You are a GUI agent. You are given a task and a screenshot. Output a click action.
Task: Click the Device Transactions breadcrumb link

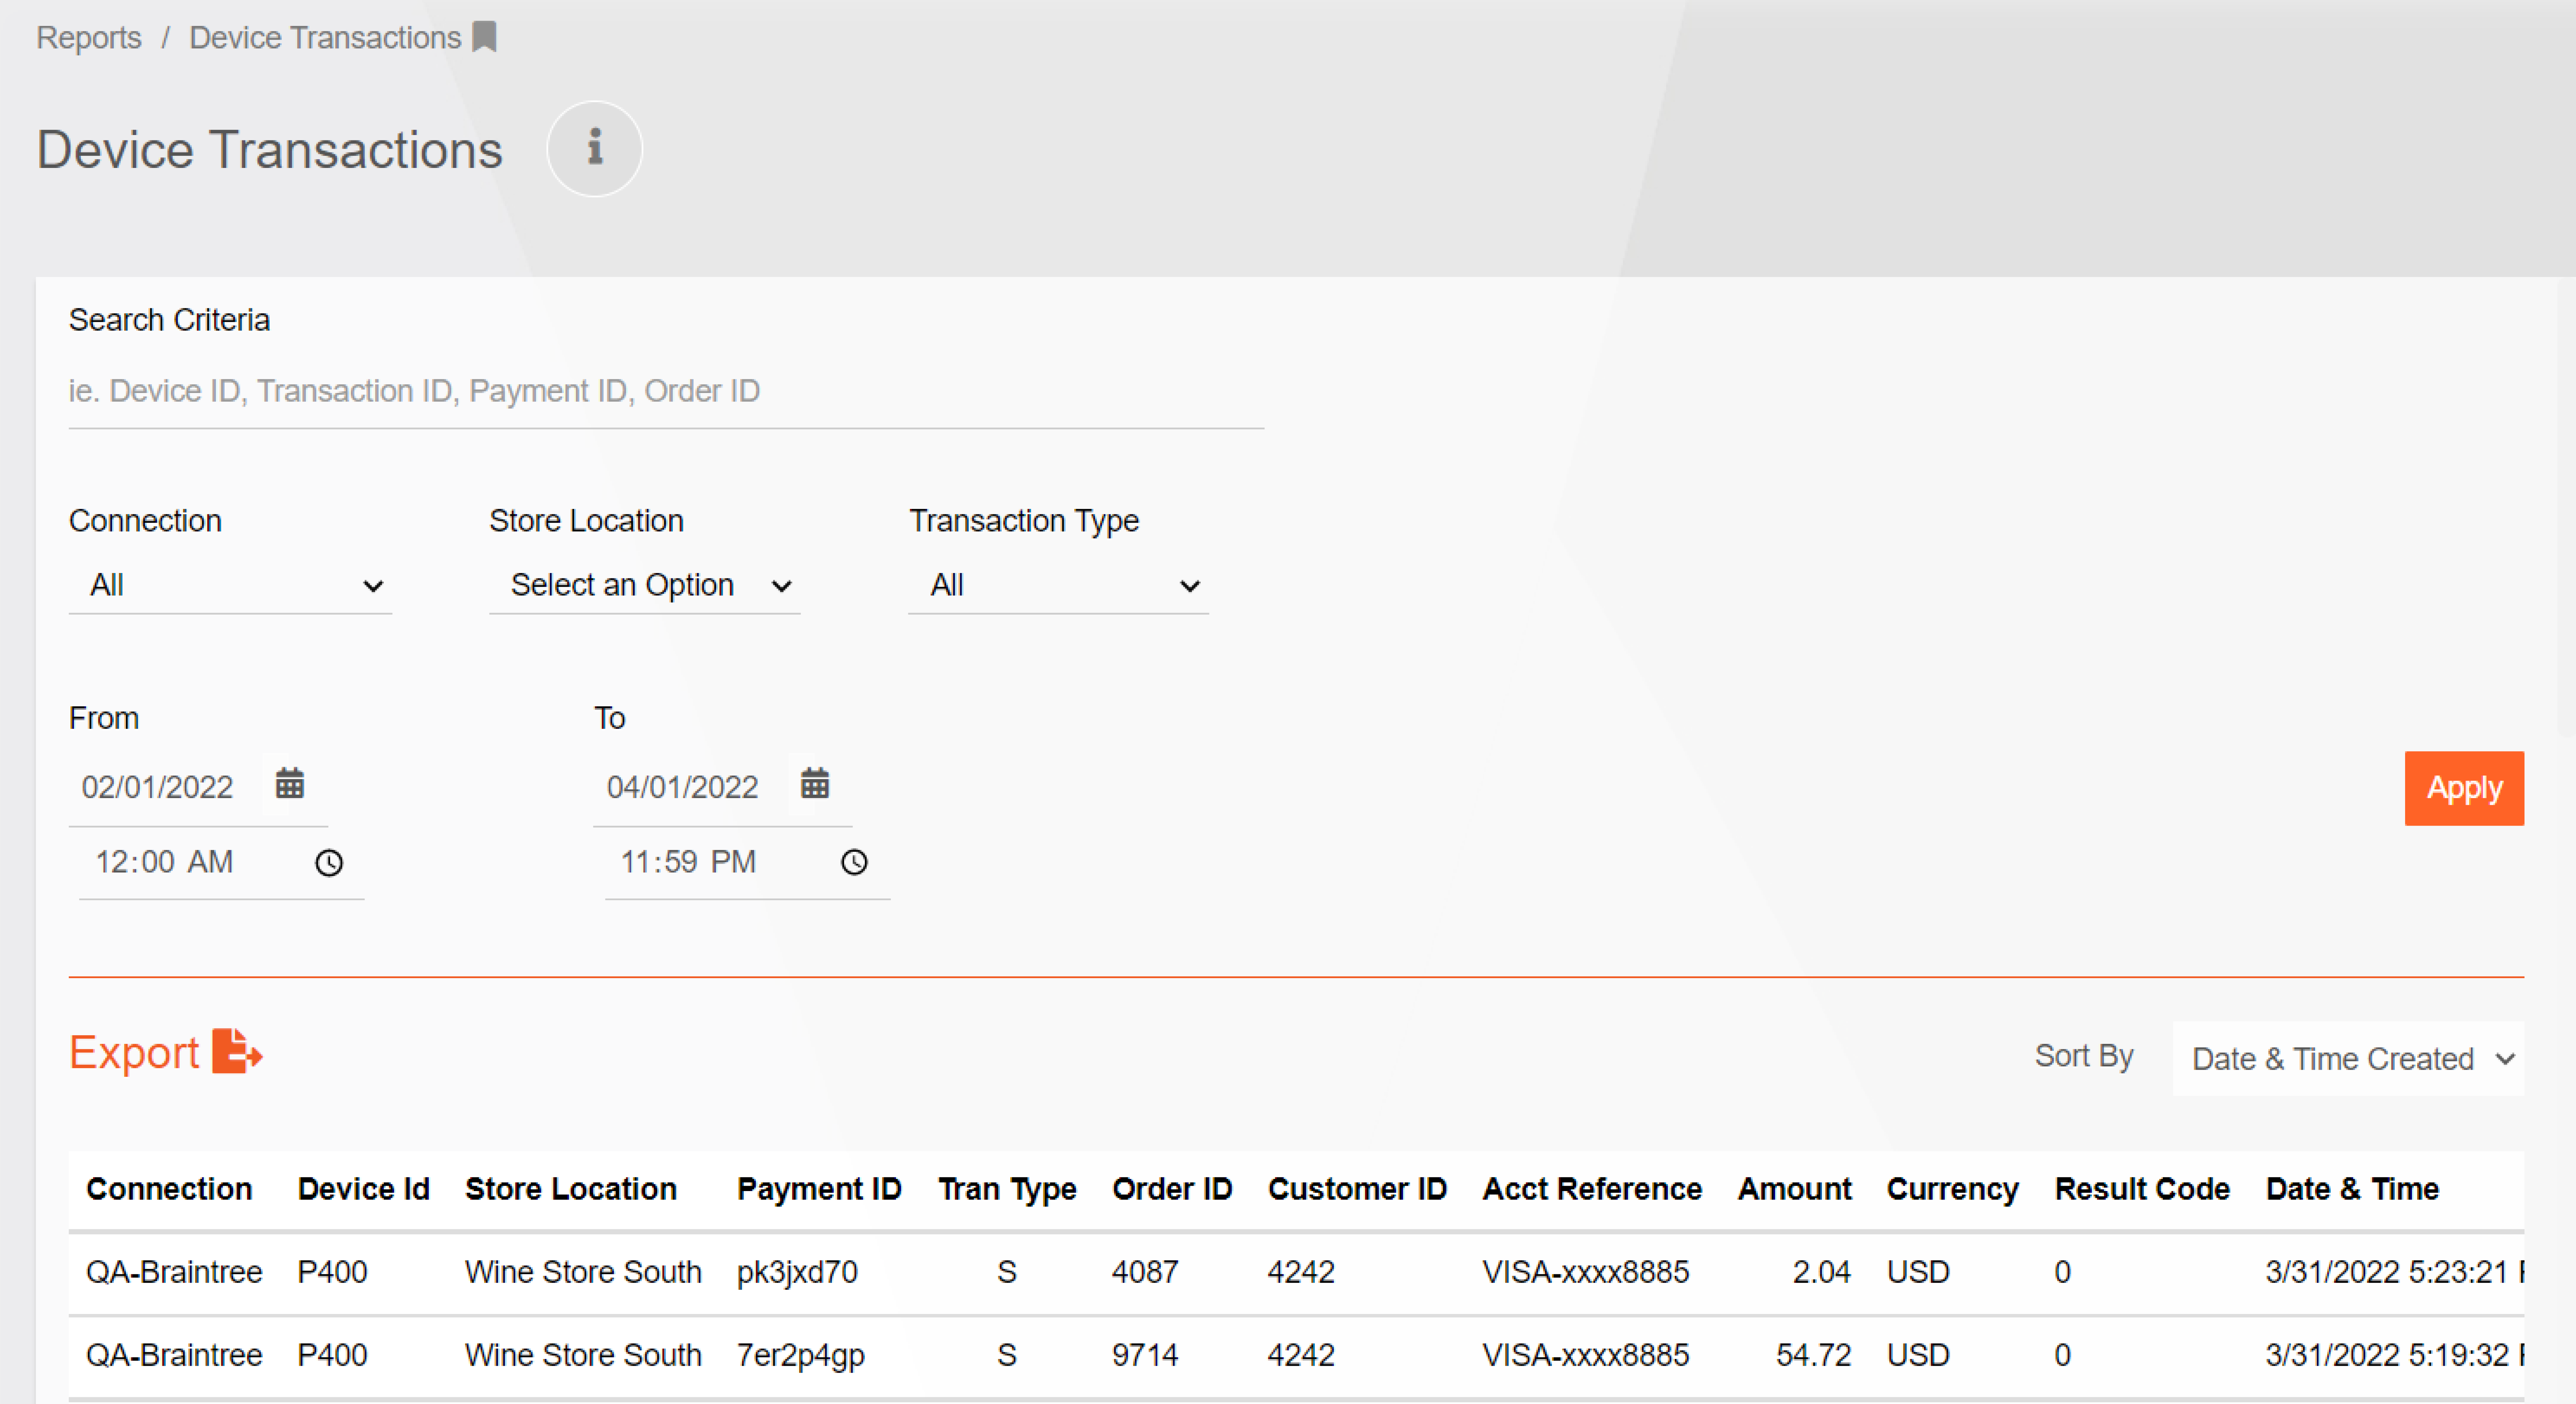click(325, 38)
